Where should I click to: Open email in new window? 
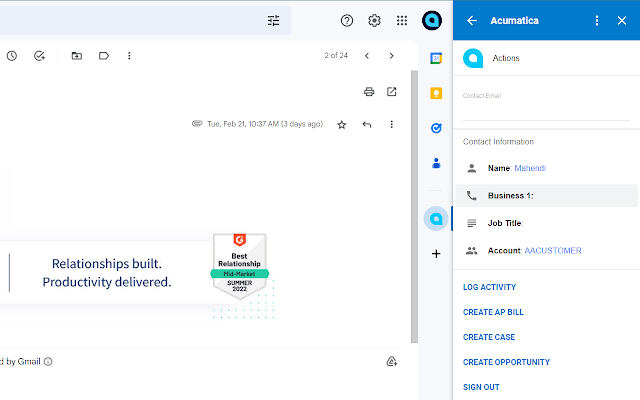coord(391,92)
